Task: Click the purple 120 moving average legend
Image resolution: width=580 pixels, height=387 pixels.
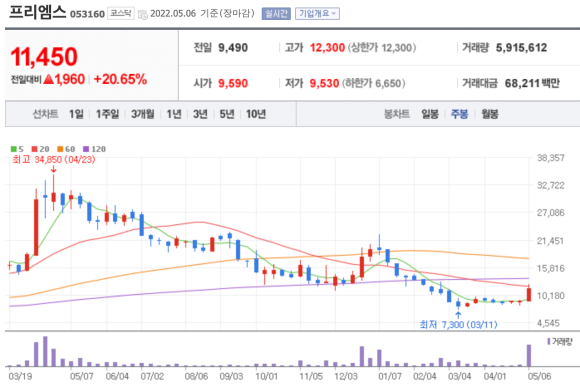Action: pyautogui.click(x=94, y=149)
